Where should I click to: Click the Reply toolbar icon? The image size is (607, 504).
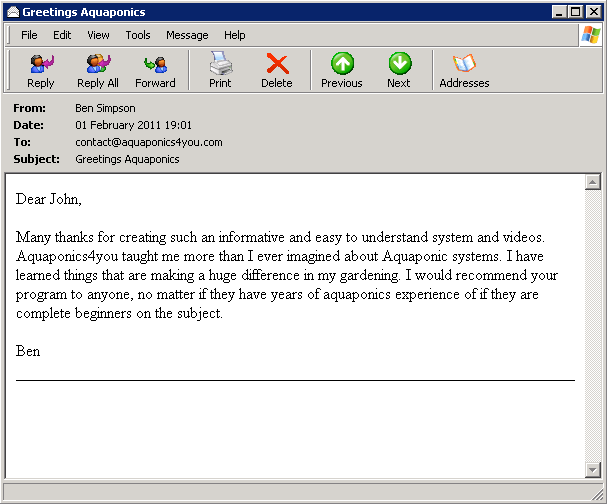pos(41,65)
